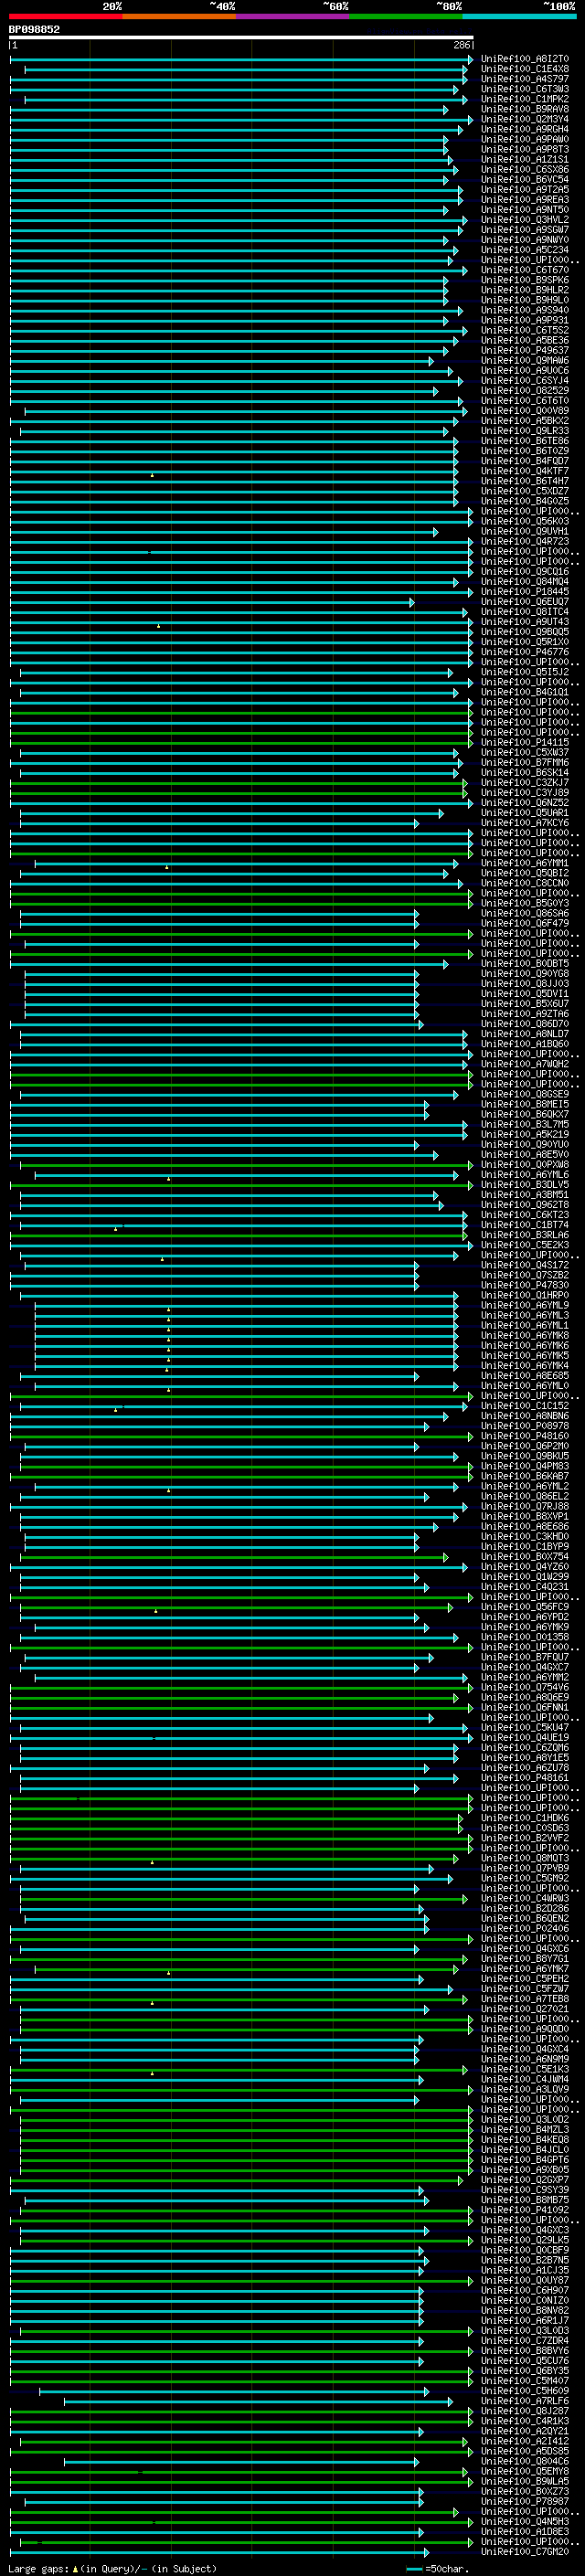Click the UniRef100_Q804C6 hit label
Image resolution: width=585 pixels, height=2576 pixels.
[x=525, y=2462]
